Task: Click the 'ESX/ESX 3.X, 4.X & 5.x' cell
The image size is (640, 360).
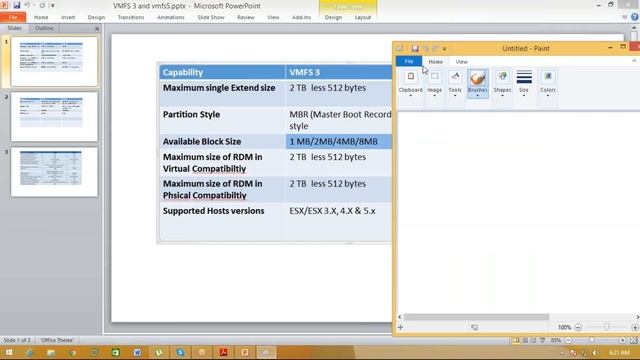Action: 339,222
